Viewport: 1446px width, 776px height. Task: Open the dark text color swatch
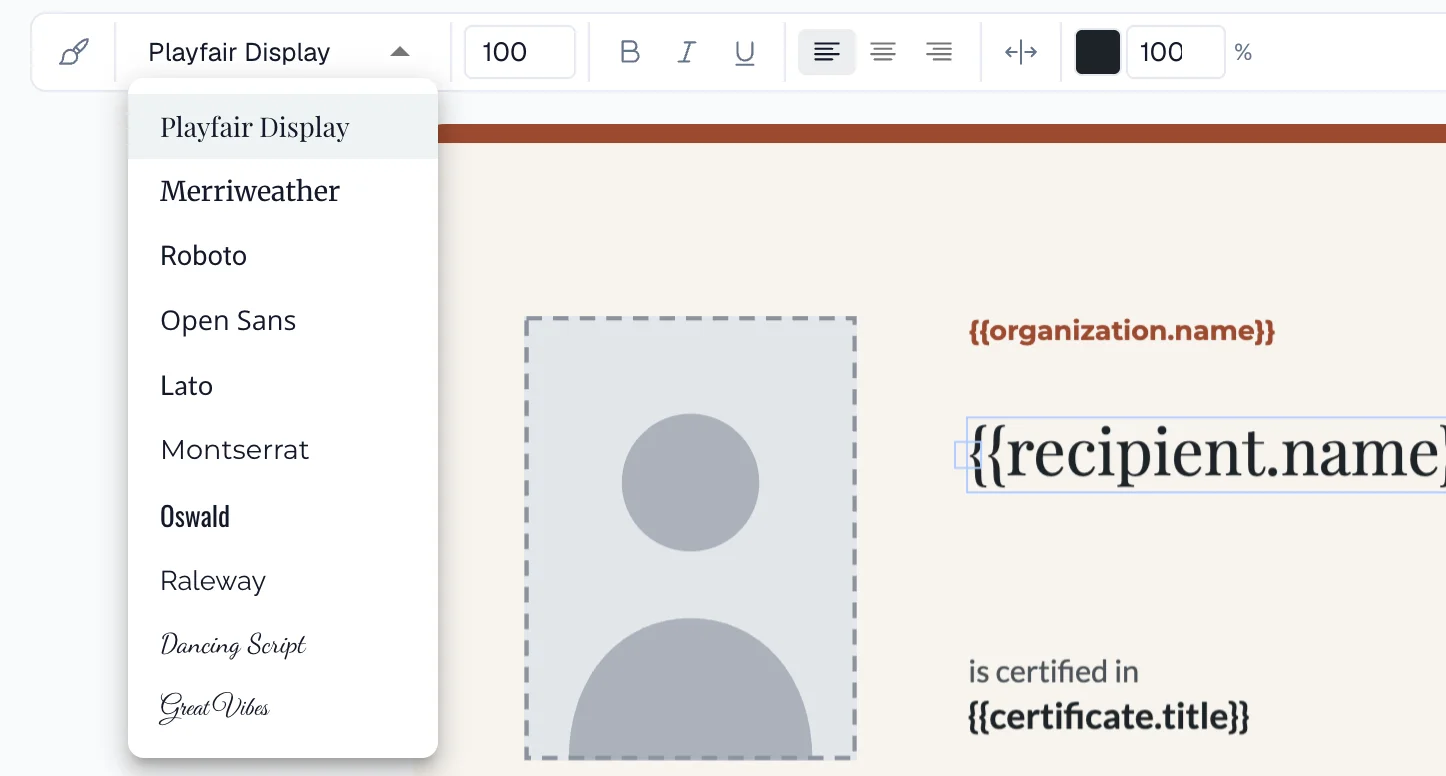coord(1097,52)
